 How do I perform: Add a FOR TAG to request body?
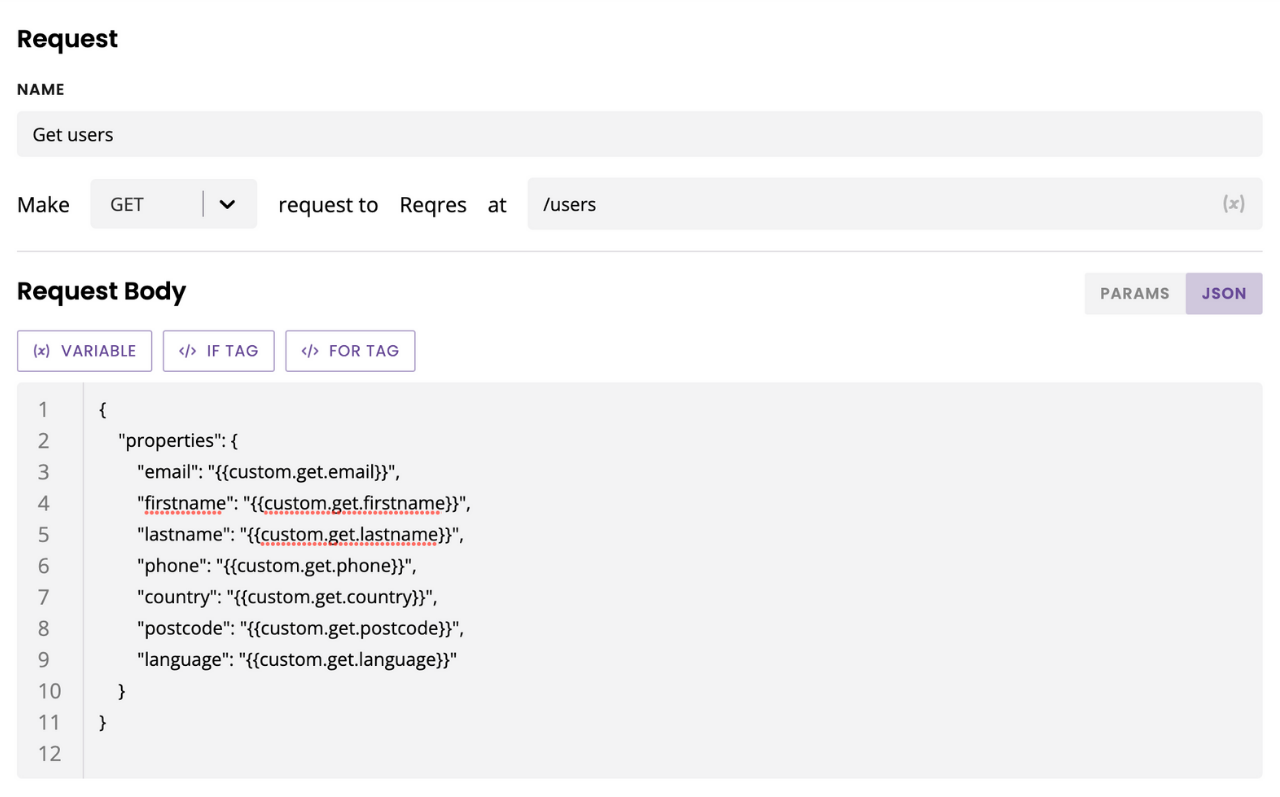(350, 351)
